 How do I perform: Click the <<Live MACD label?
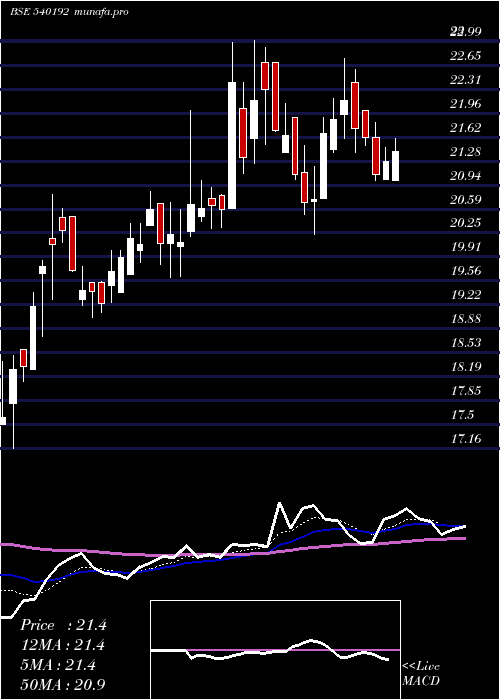tap(421, 673)
